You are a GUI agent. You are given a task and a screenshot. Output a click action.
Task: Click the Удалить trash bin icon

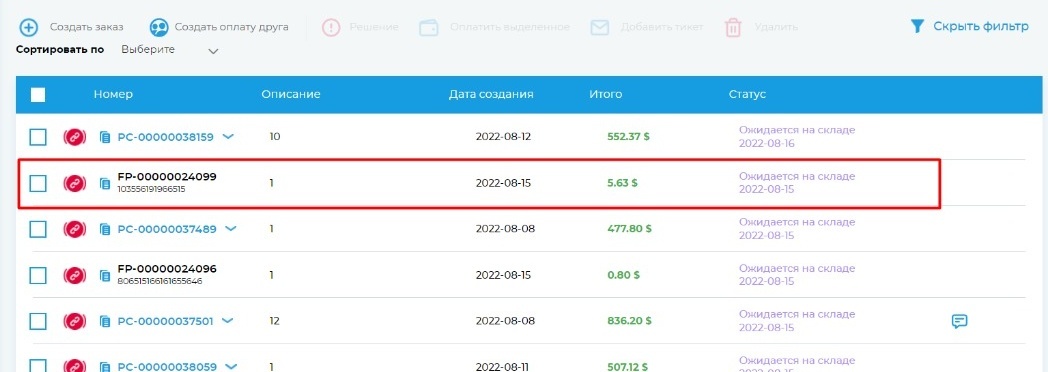click(x=734, y=27)
